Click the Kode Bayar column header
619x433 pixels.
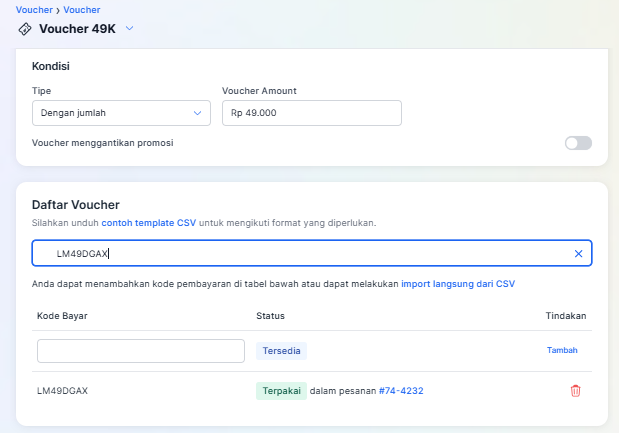point(62,316)
